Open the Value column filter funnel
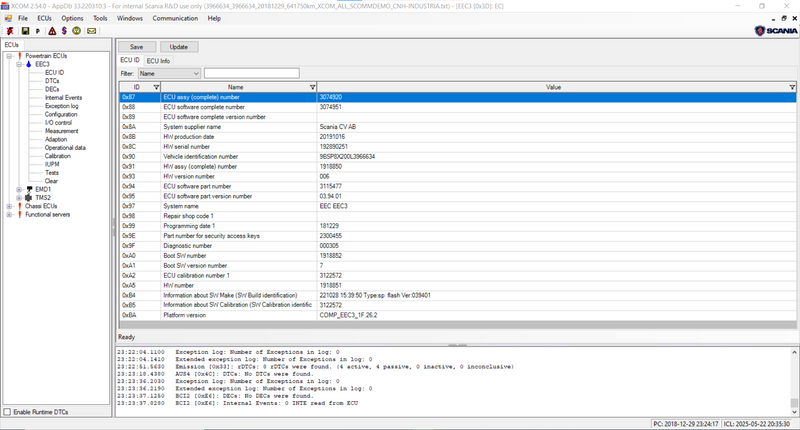This screenshot has width=800, height=430. click(792, 87)
